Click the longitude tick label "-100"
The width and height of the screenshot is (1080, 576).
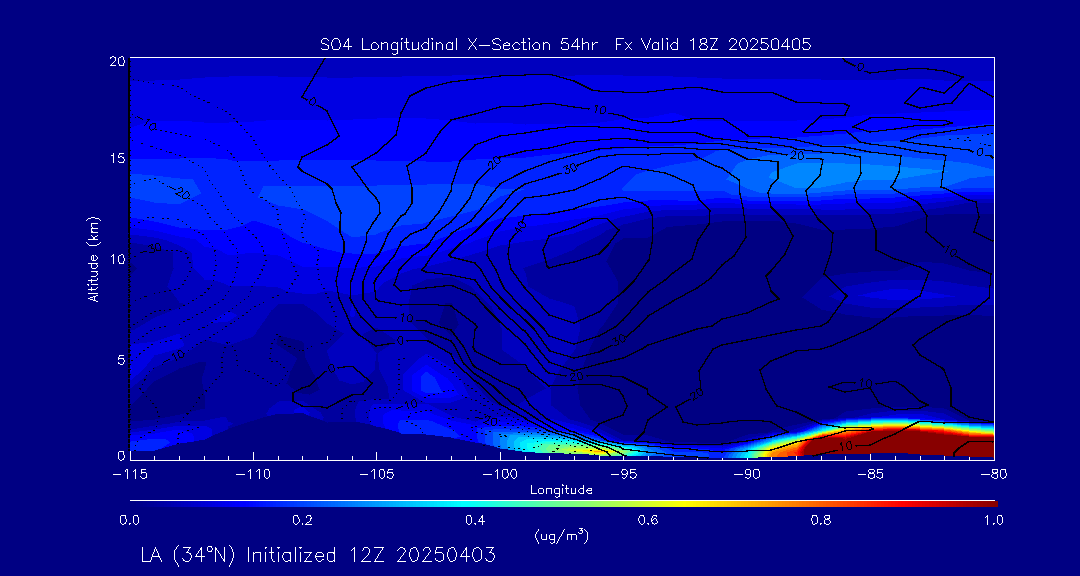[x=500, y=475]
